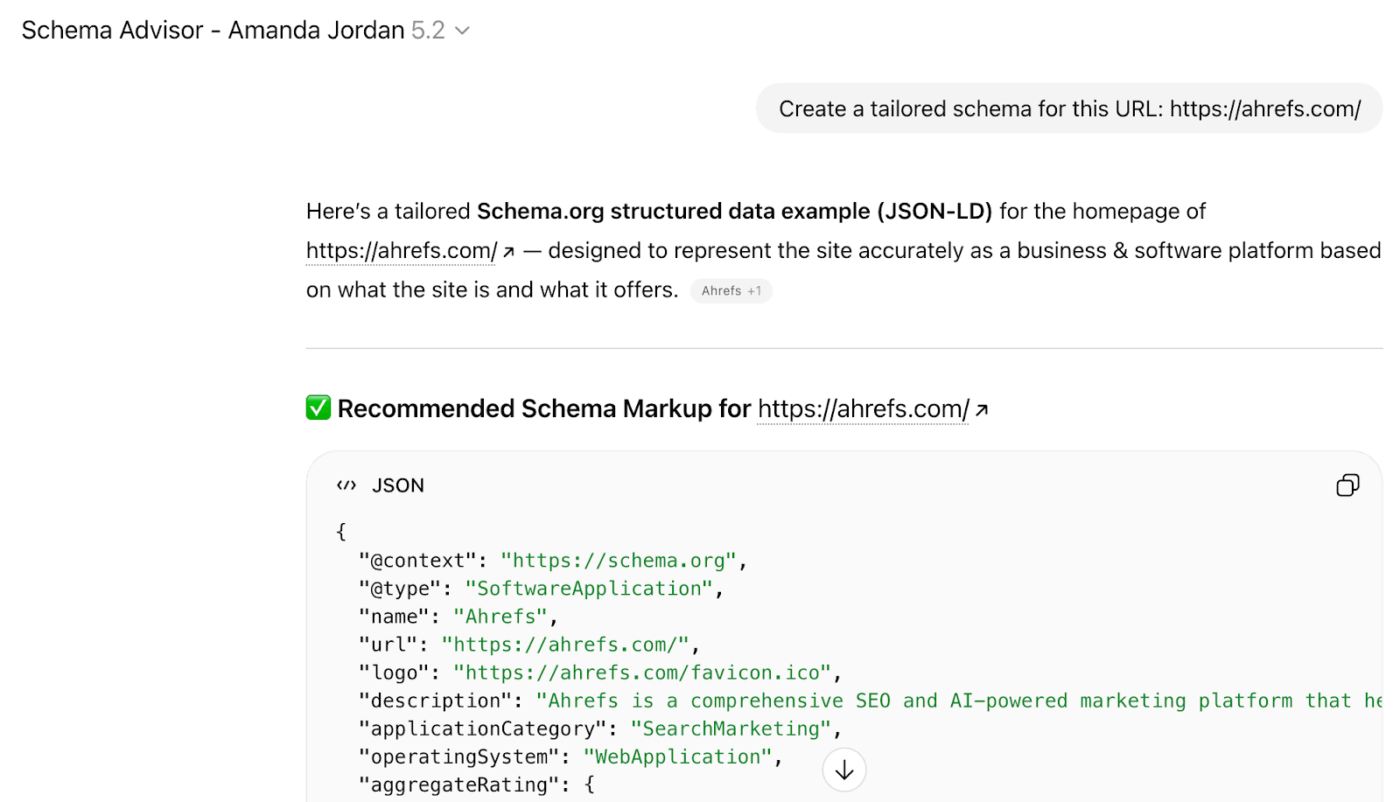The height and width of the screenshot is (802, 1400).
Task: Click the green checkmark before Recommended Schema Markup
Action: (317, 407)
